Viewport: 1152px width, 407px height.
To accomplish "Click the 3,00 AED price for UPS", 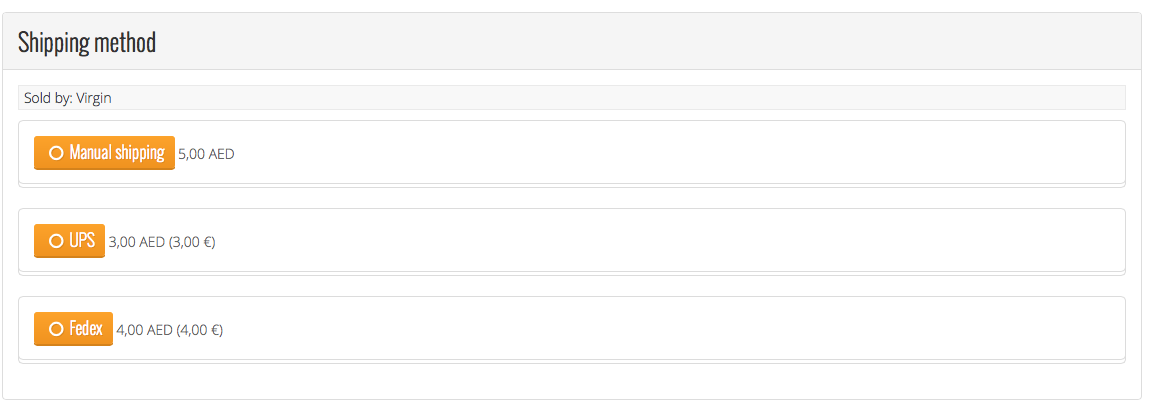I will (136, 242).
